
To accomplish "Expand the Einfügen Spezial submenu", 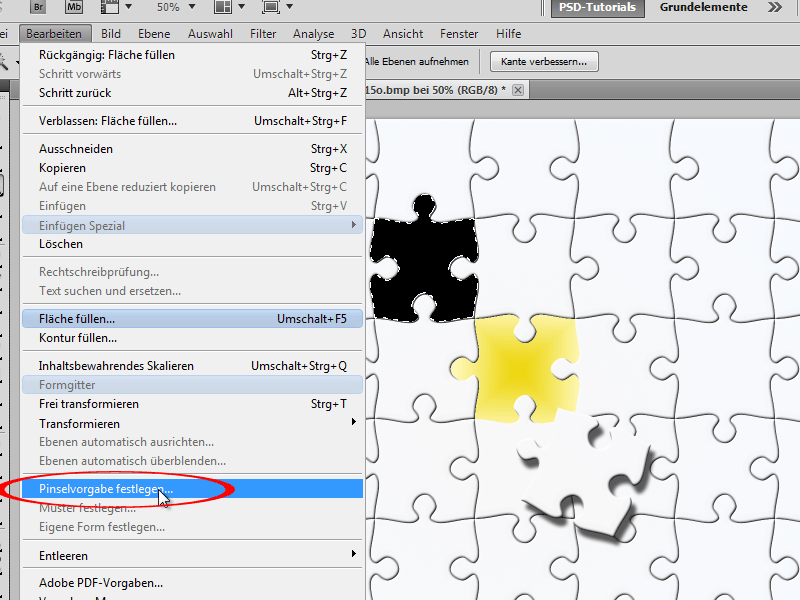I will [192, 225].
